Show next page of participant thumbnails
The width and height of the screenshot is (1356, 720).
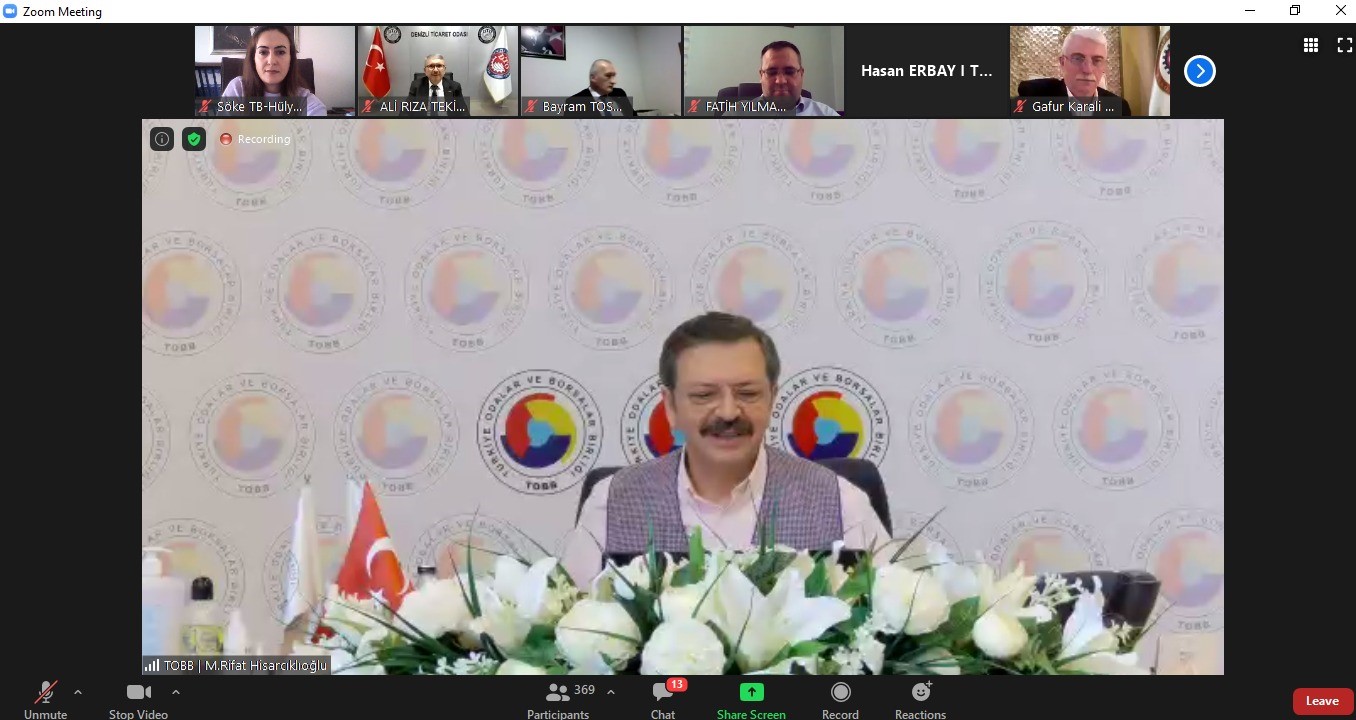click(1199, 71)
